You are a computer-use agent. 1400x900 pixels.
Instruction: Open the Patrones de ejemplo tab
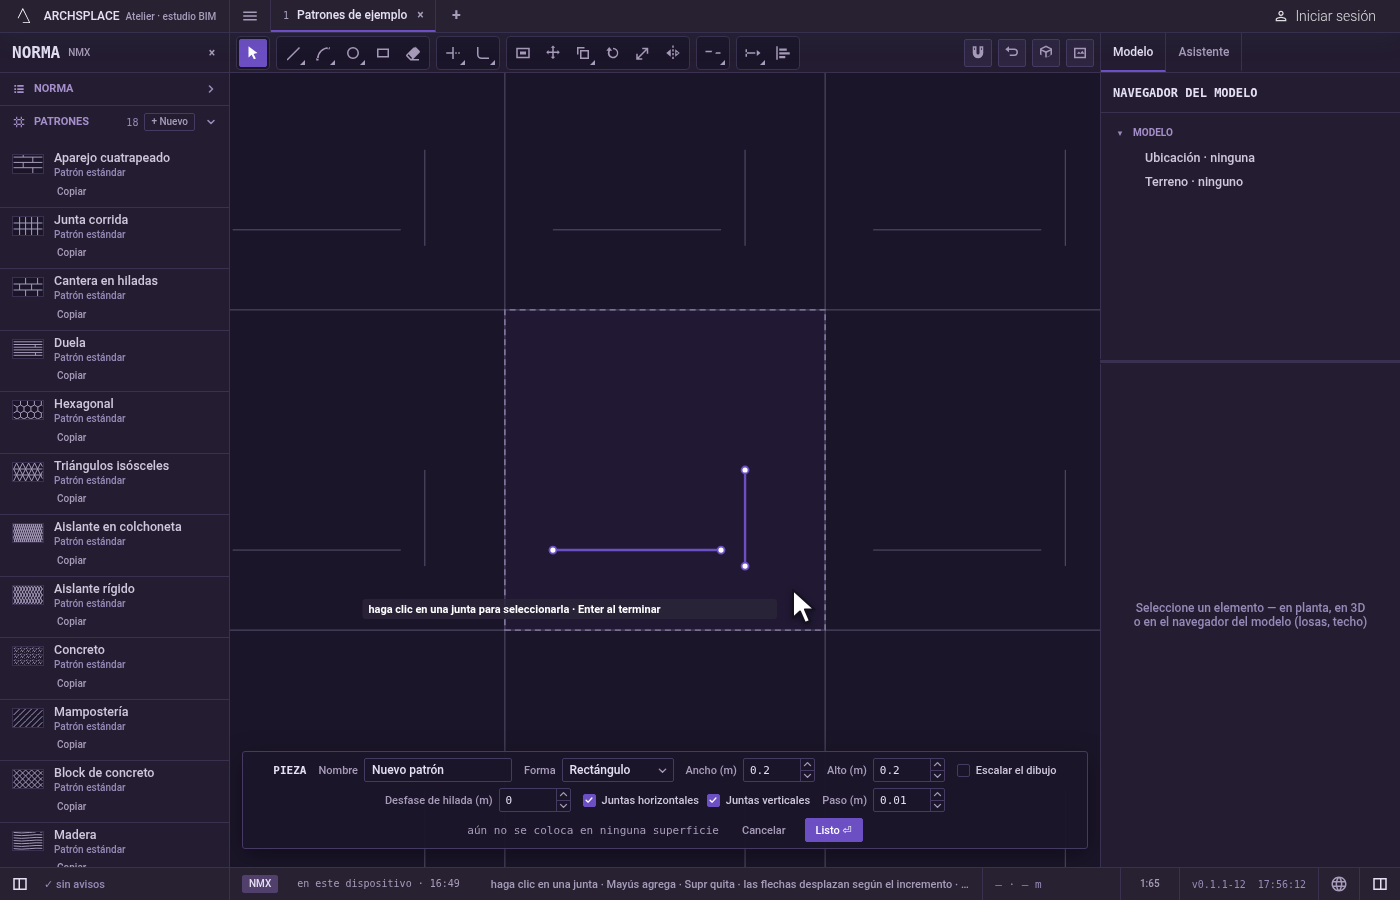[x=351, y=15]
